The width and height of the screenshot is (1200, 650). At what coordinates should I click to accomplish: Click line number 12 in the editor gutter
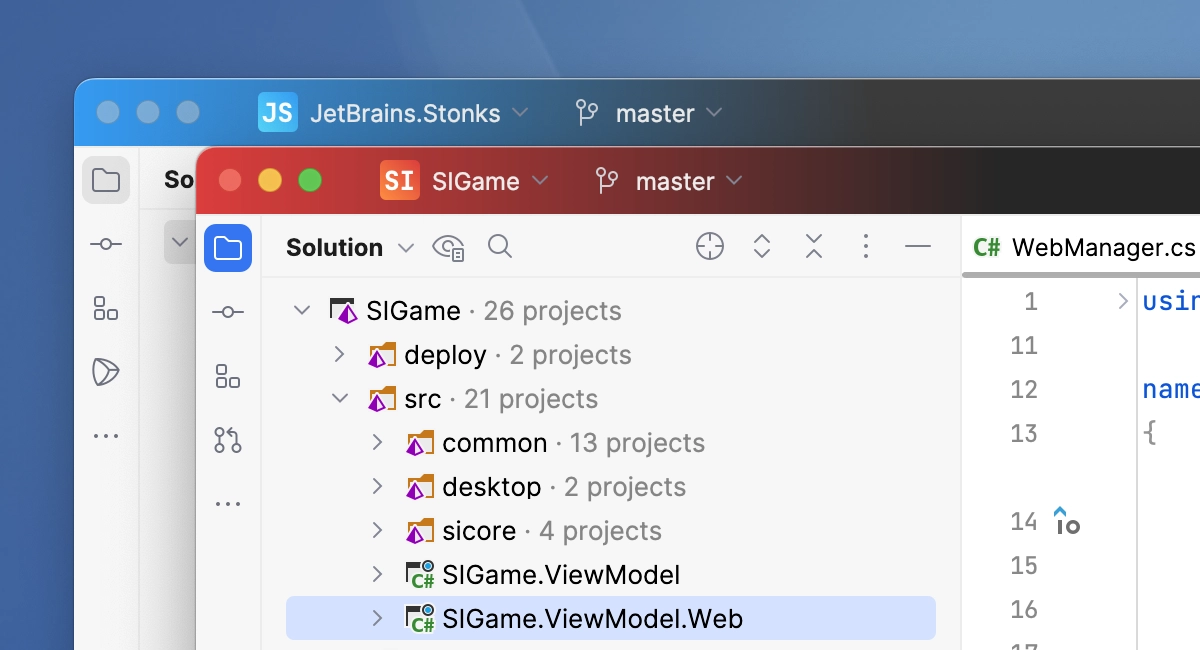(x=1024, y=389)
